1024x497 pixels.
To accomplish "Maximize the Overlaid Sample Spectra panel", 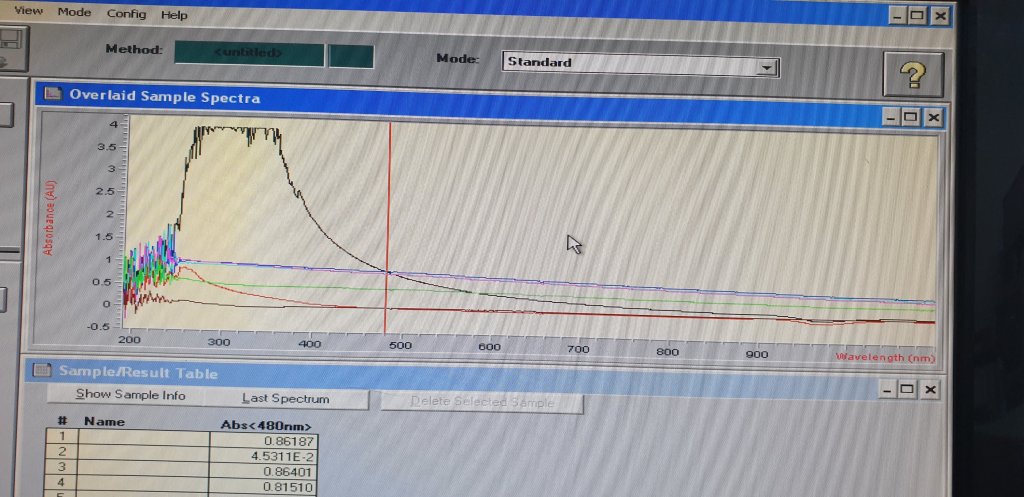I will pyautogui.click(x=910, y=117).
